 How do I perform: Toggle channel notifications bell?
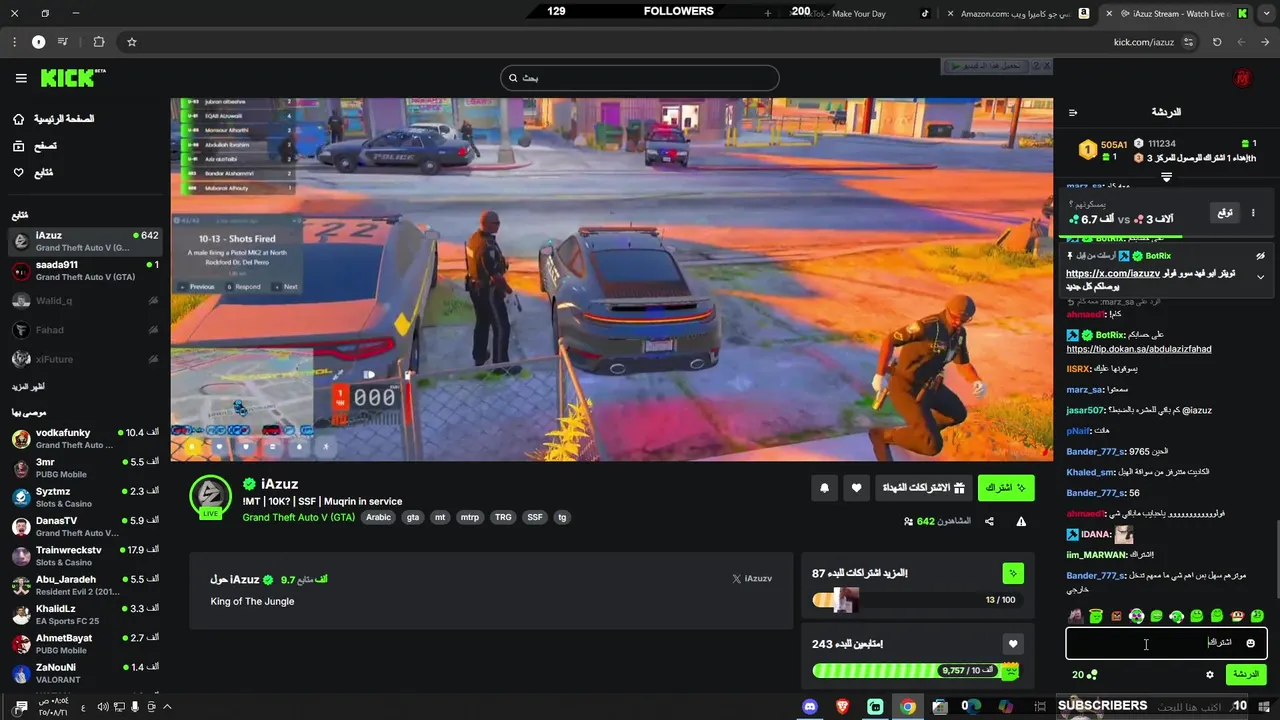pyautogui.click(x=824, y=488)
